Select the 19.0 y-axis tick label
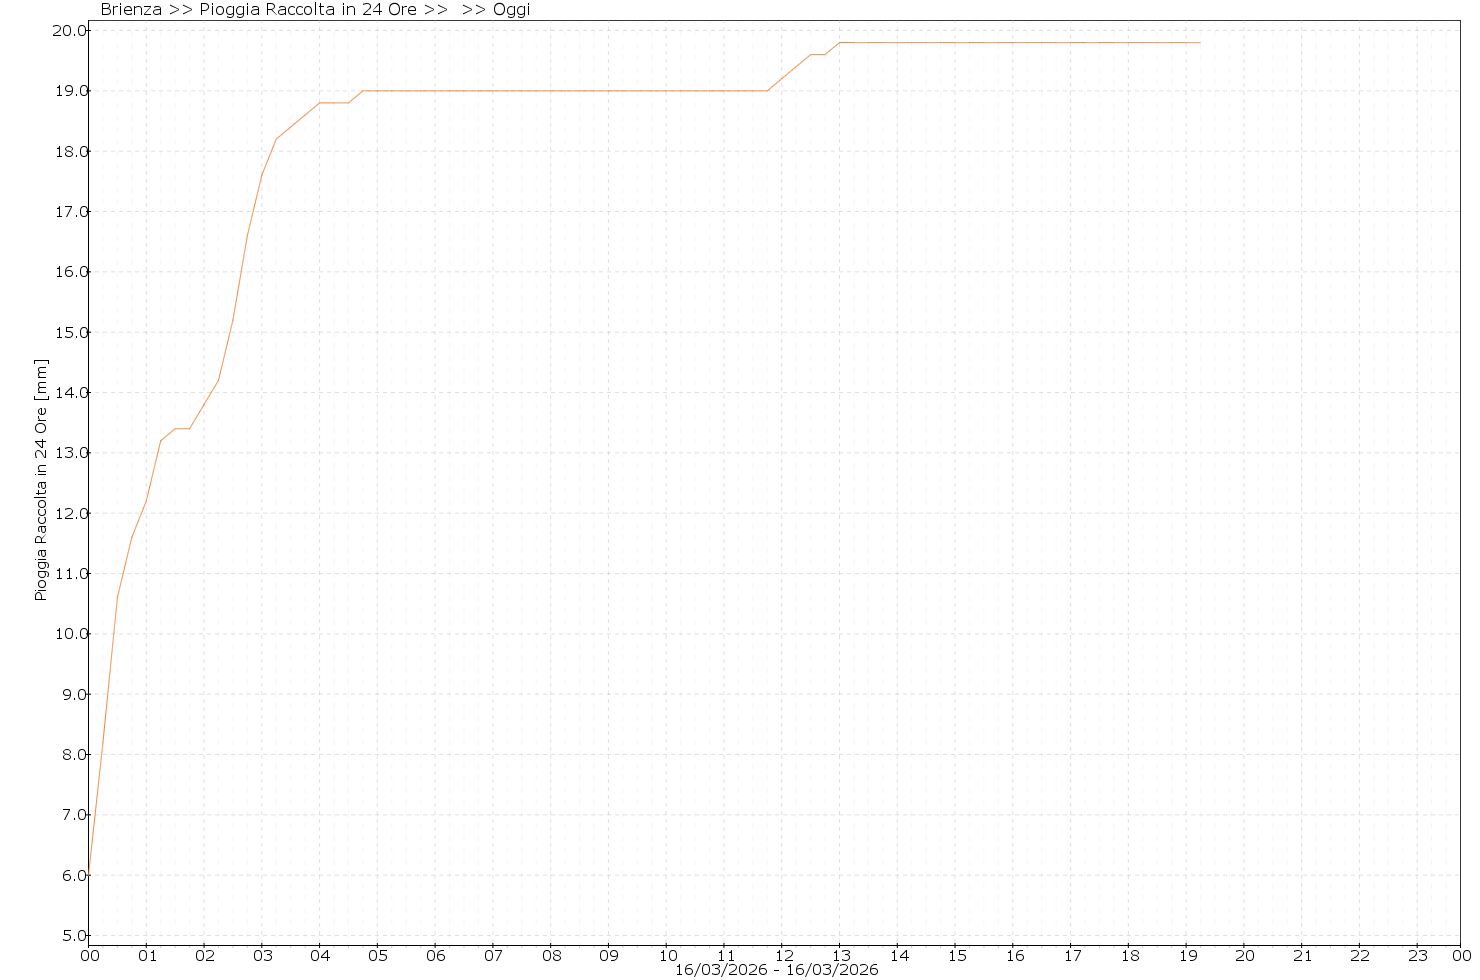Viewport: 1480px width, 980px height. tap(69, 91)
